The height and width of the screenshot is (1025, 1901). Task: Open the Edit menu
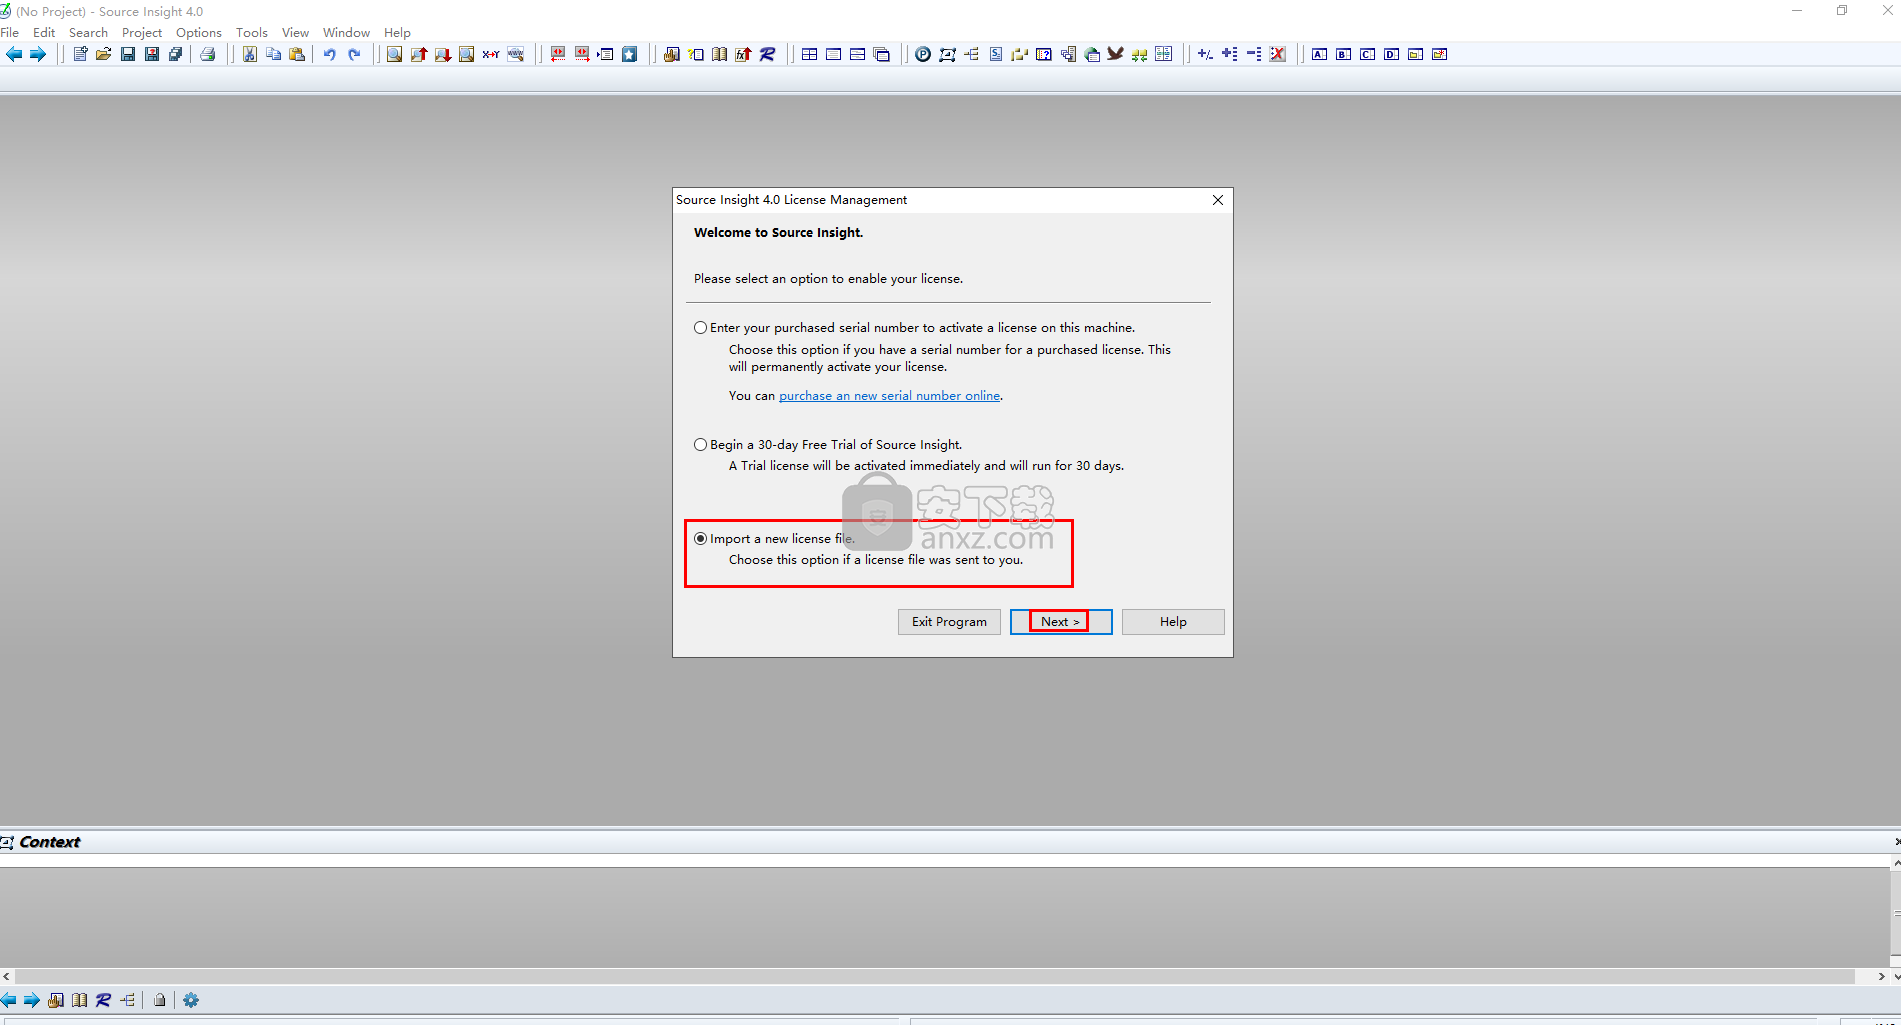pyautogui.click(x=44, y=33)
